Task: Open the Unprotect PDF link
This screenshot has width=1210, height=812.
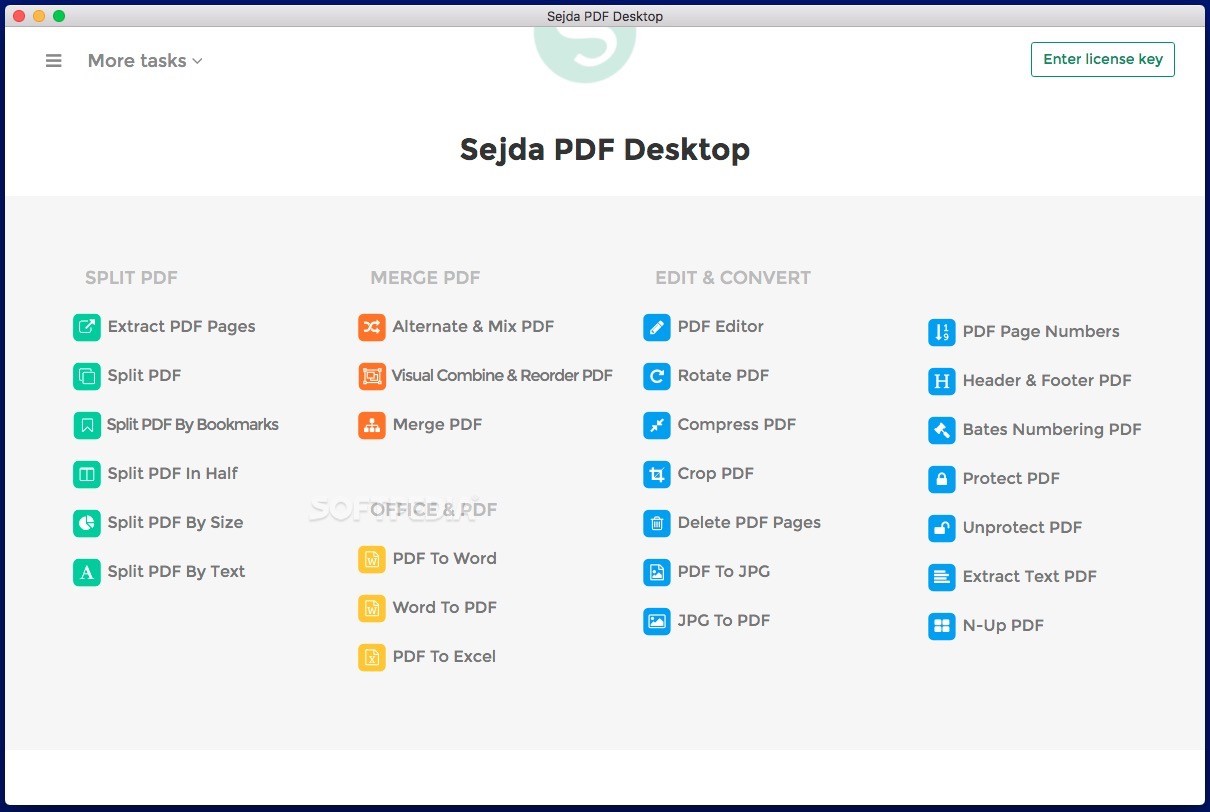Action: 1022,528
